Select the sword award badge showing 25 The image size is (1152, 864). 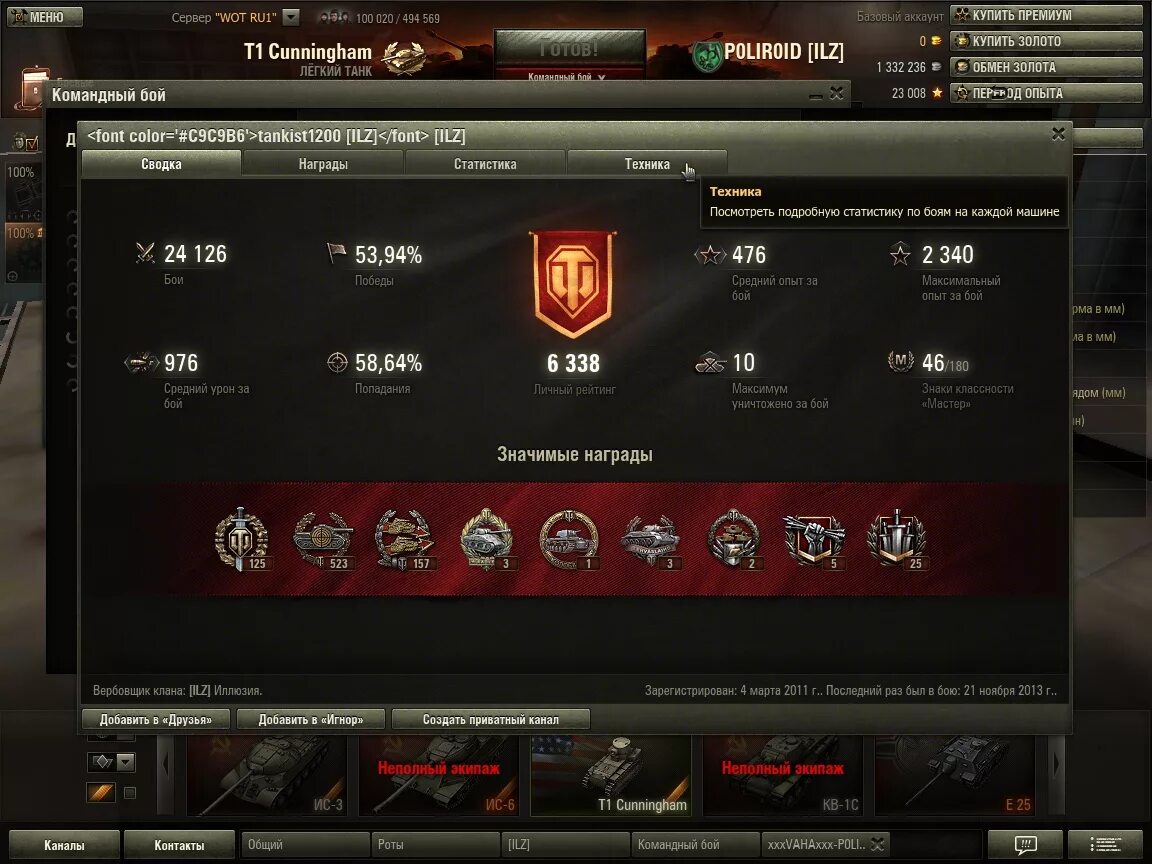897,540
